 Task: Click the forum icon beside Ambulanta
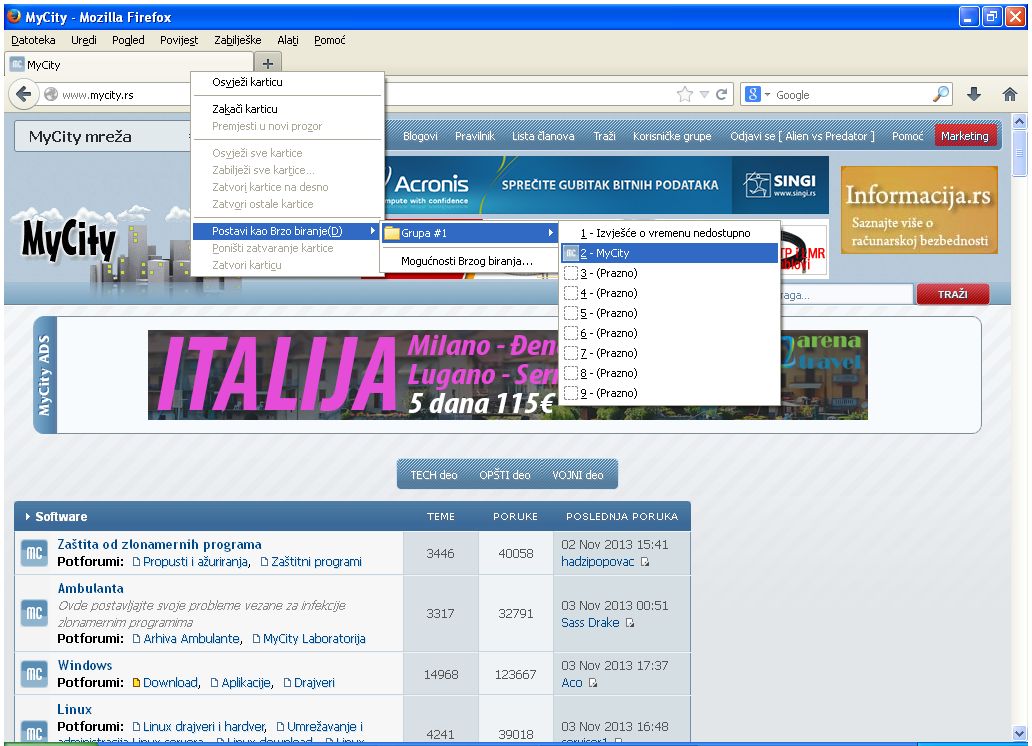[x=34, y=614]
